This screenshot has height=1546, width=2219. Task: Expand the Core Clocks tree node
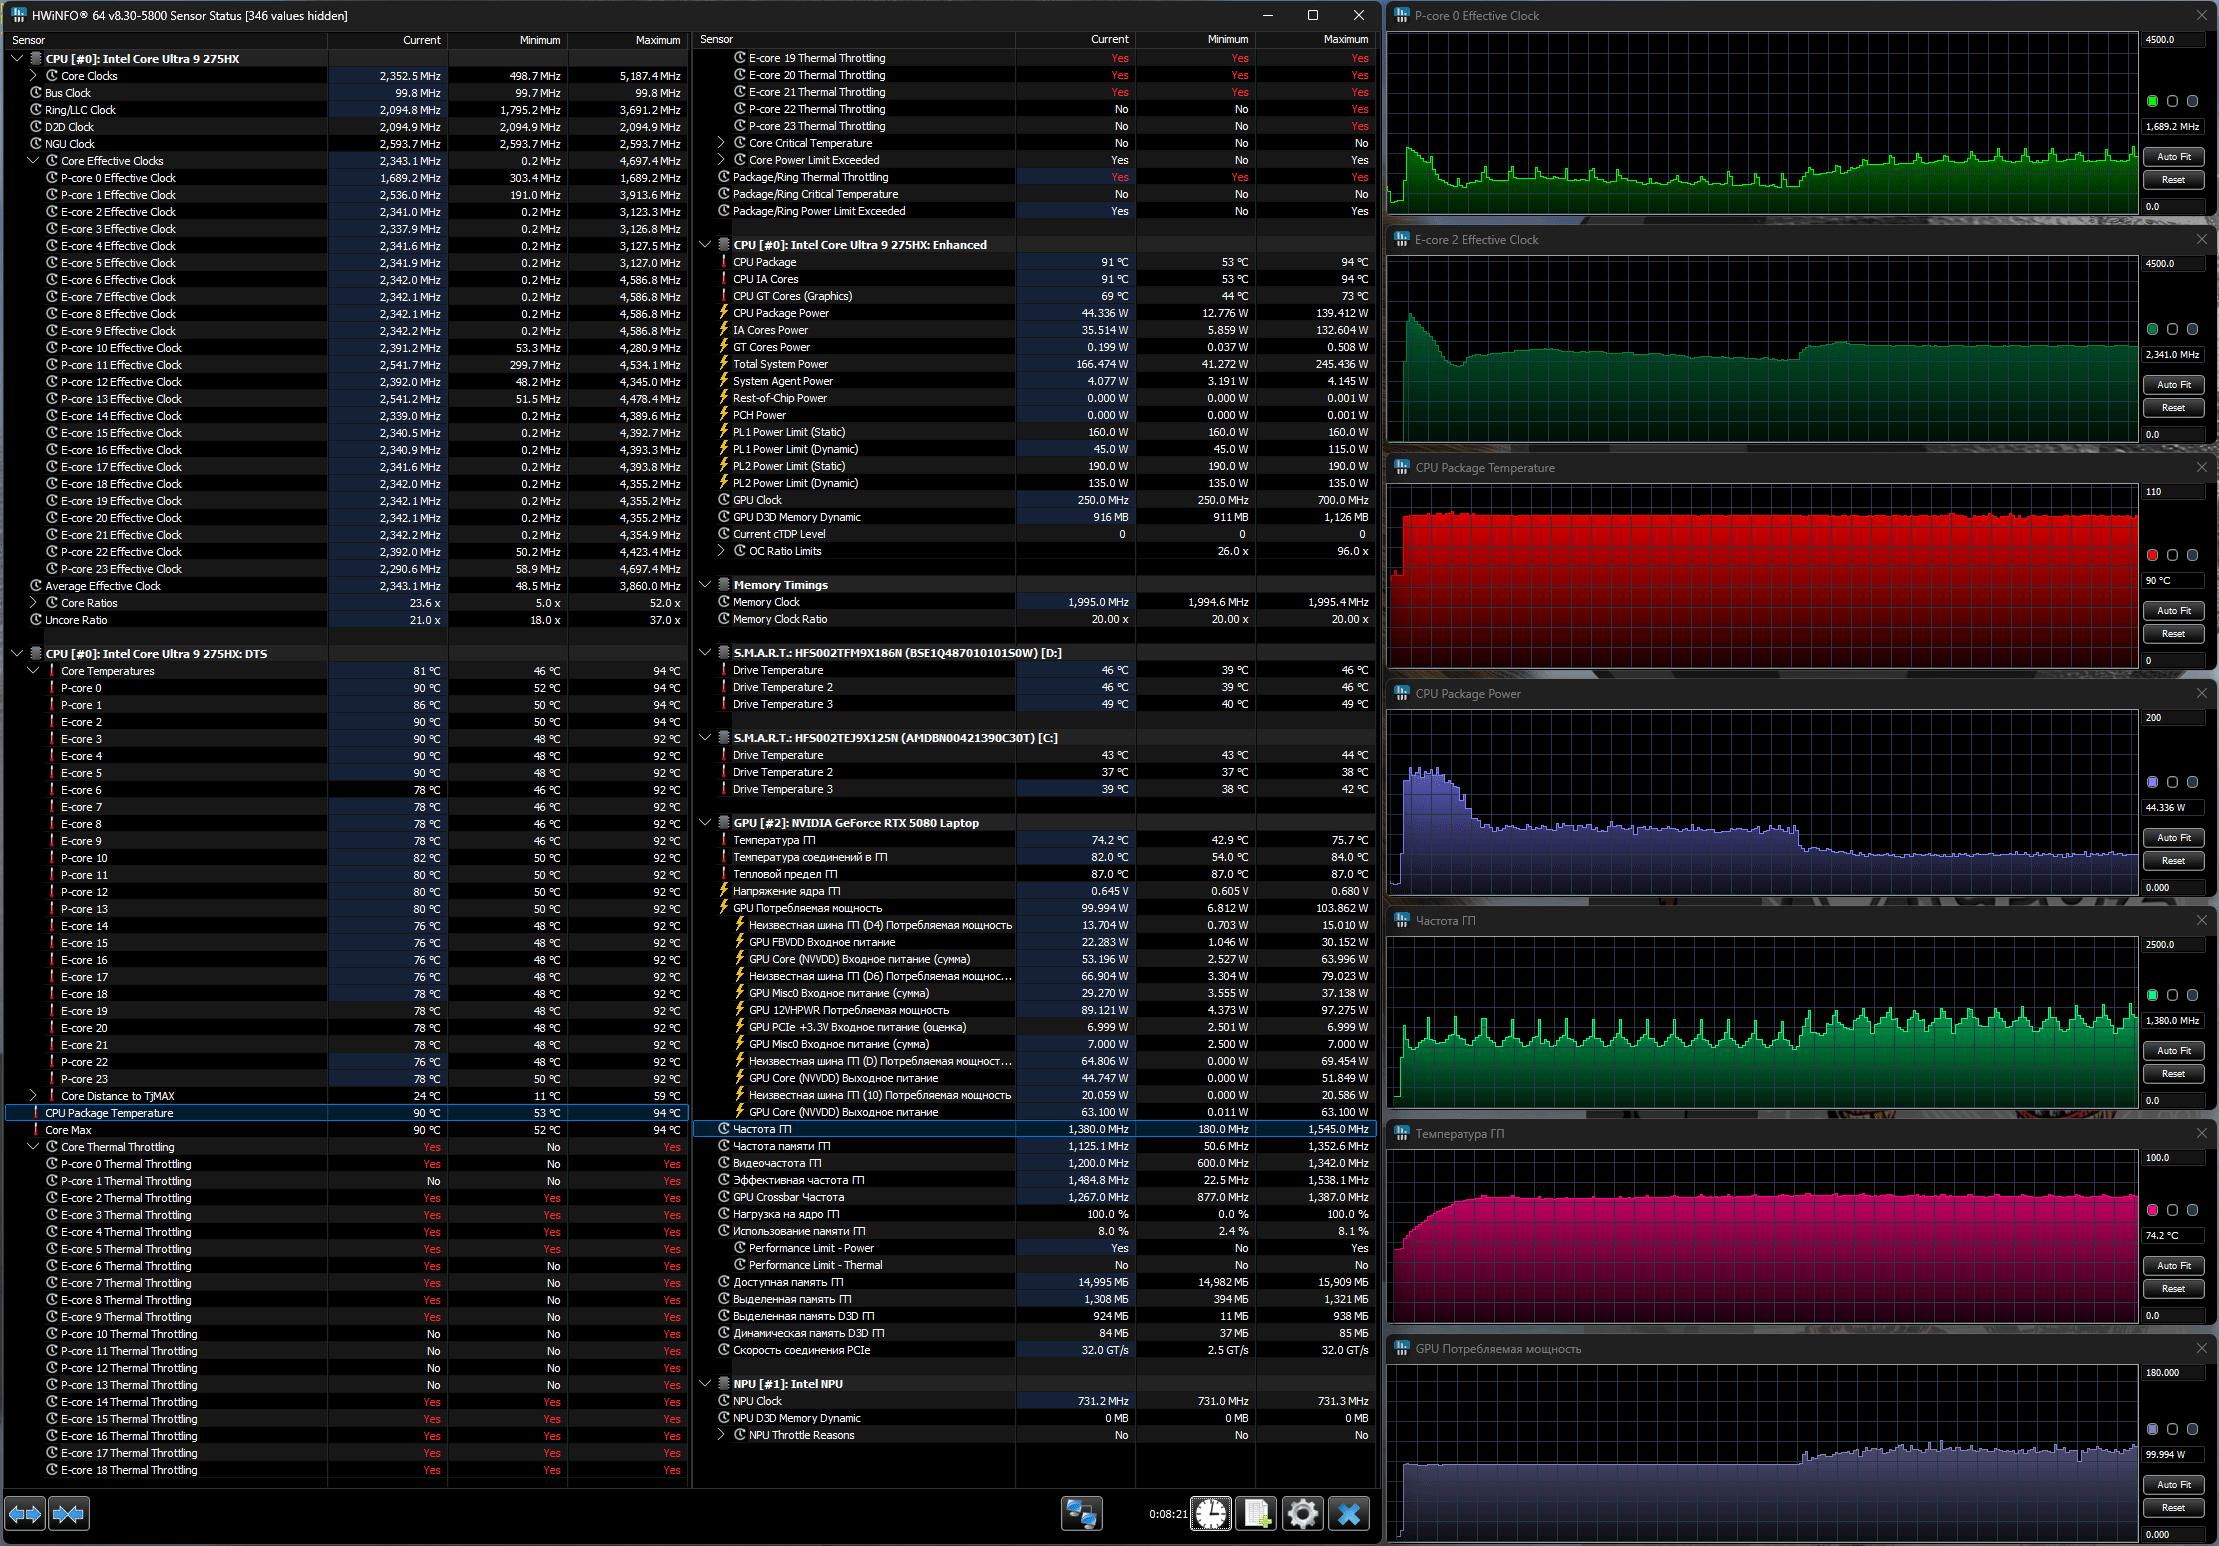[x=33, y=76]
